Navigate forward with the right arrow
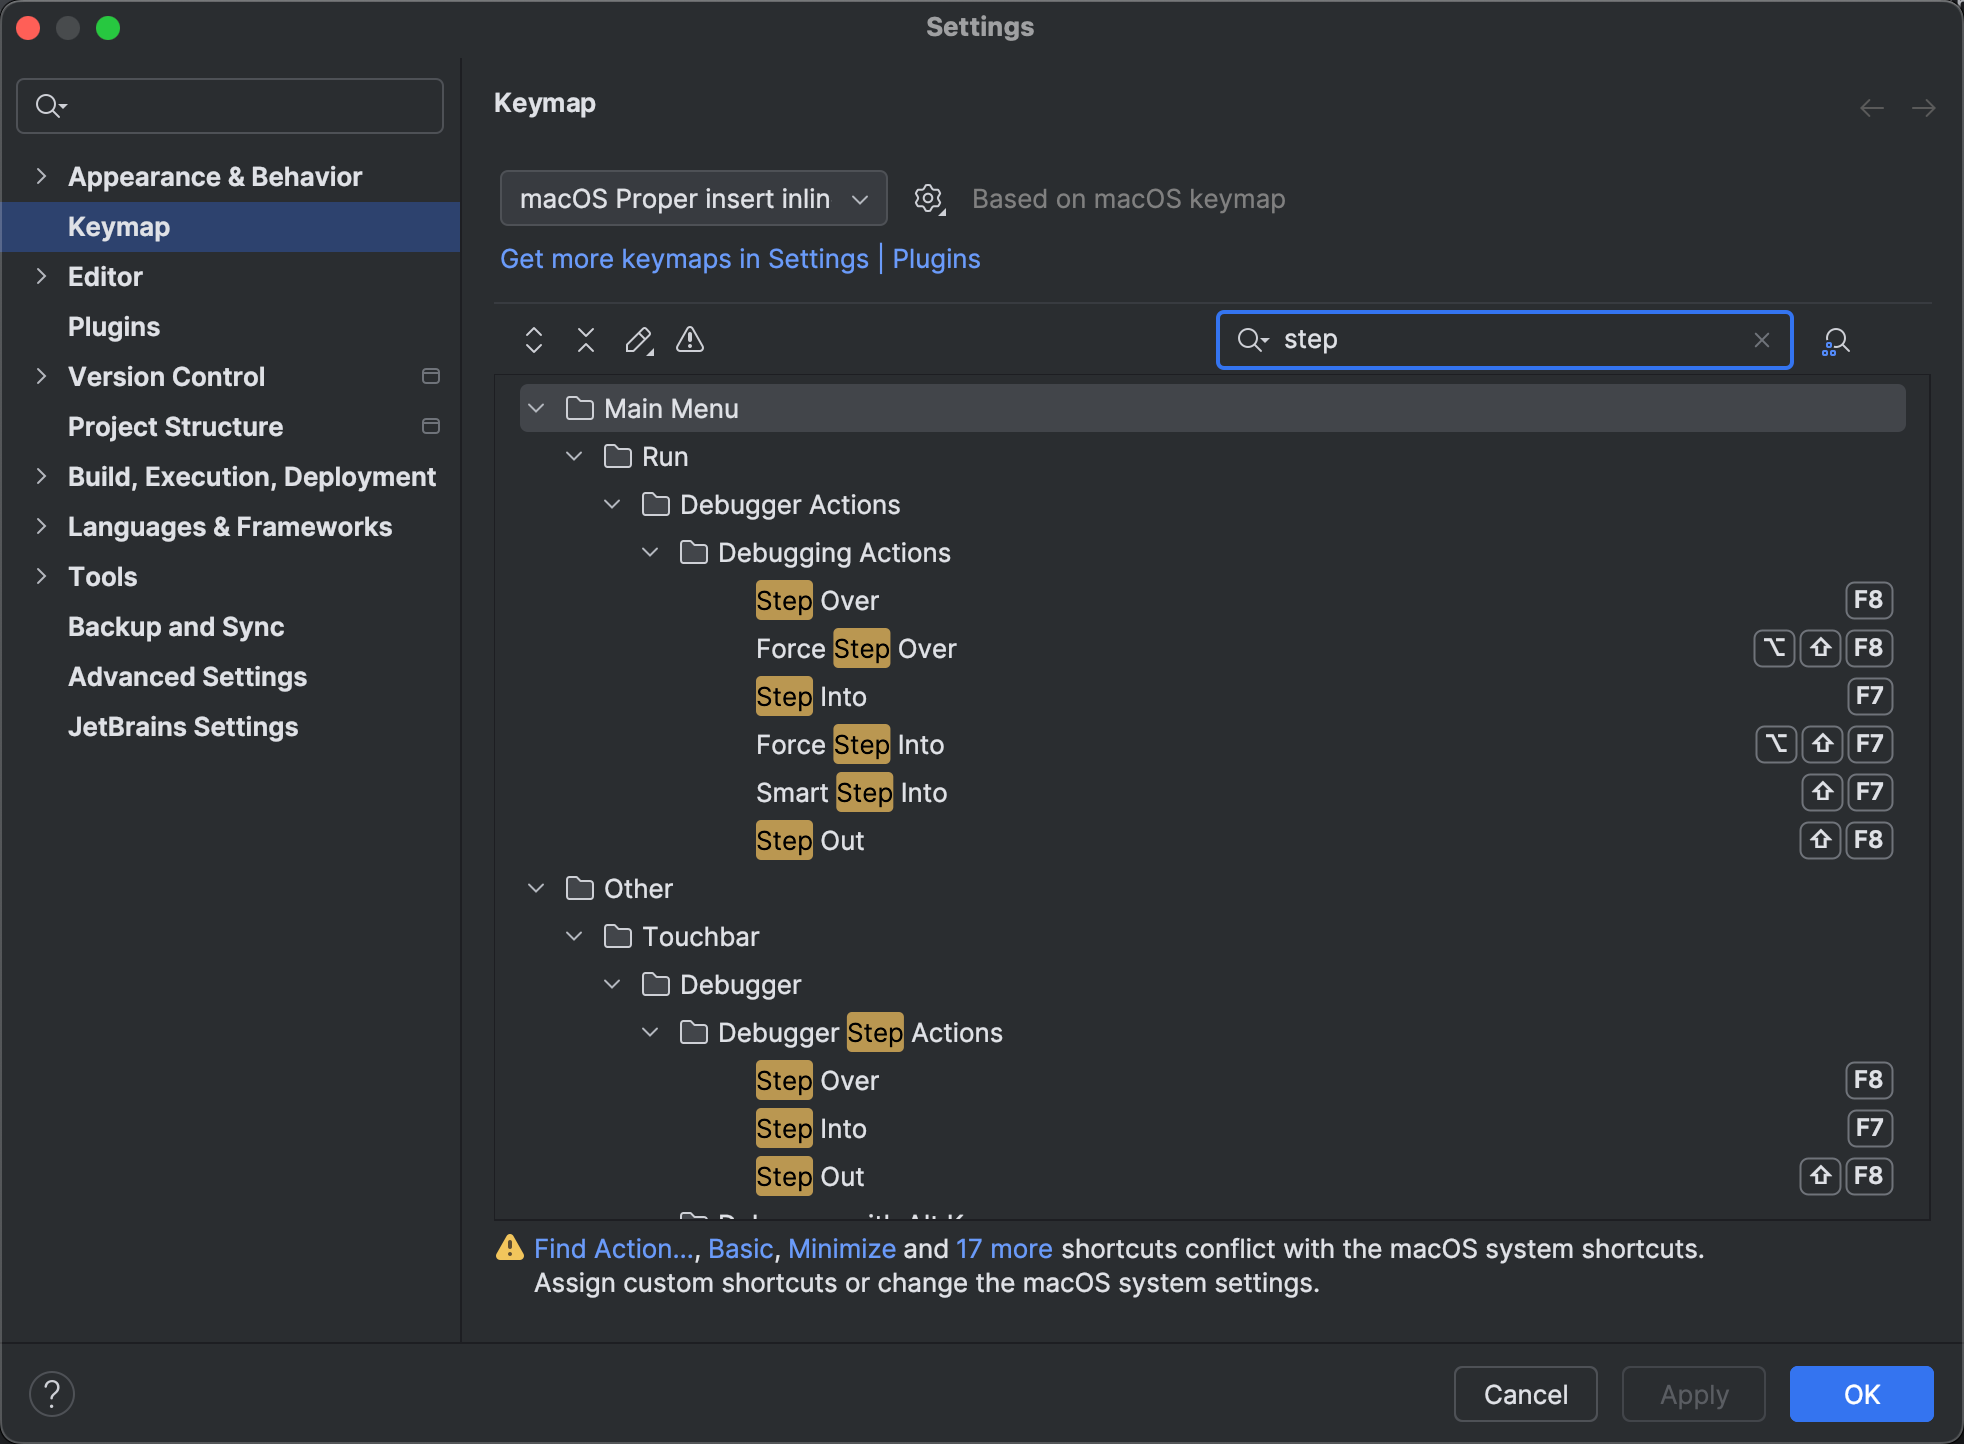The image size is (1964, 1444). tap(1926, 107)
